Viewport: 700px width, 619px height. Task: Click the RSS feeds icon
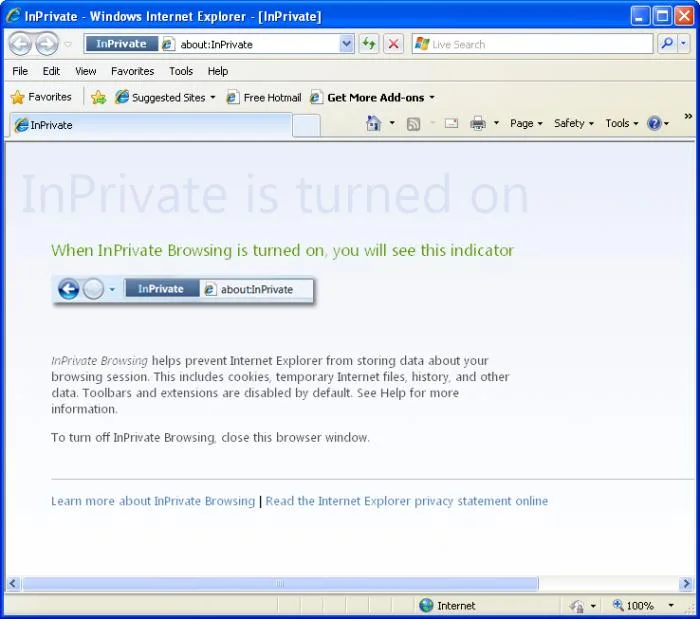[x=413, y=124]
